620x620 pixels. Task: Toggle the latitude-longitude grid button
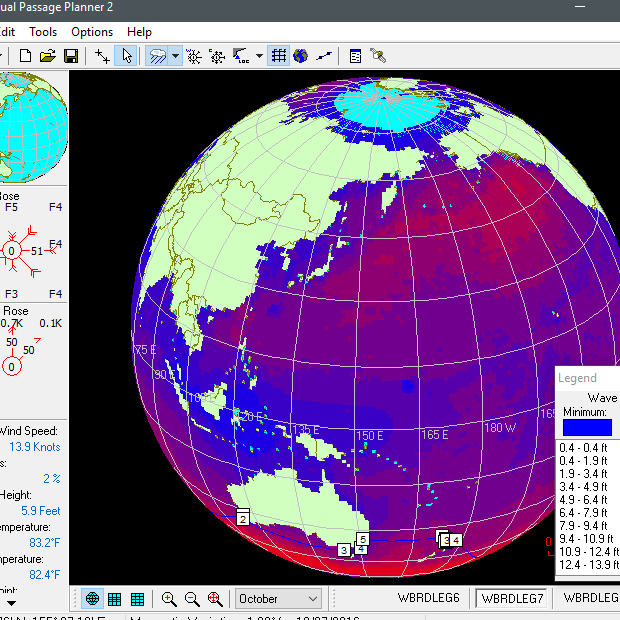pyautogui.click(x=279, y=56)
